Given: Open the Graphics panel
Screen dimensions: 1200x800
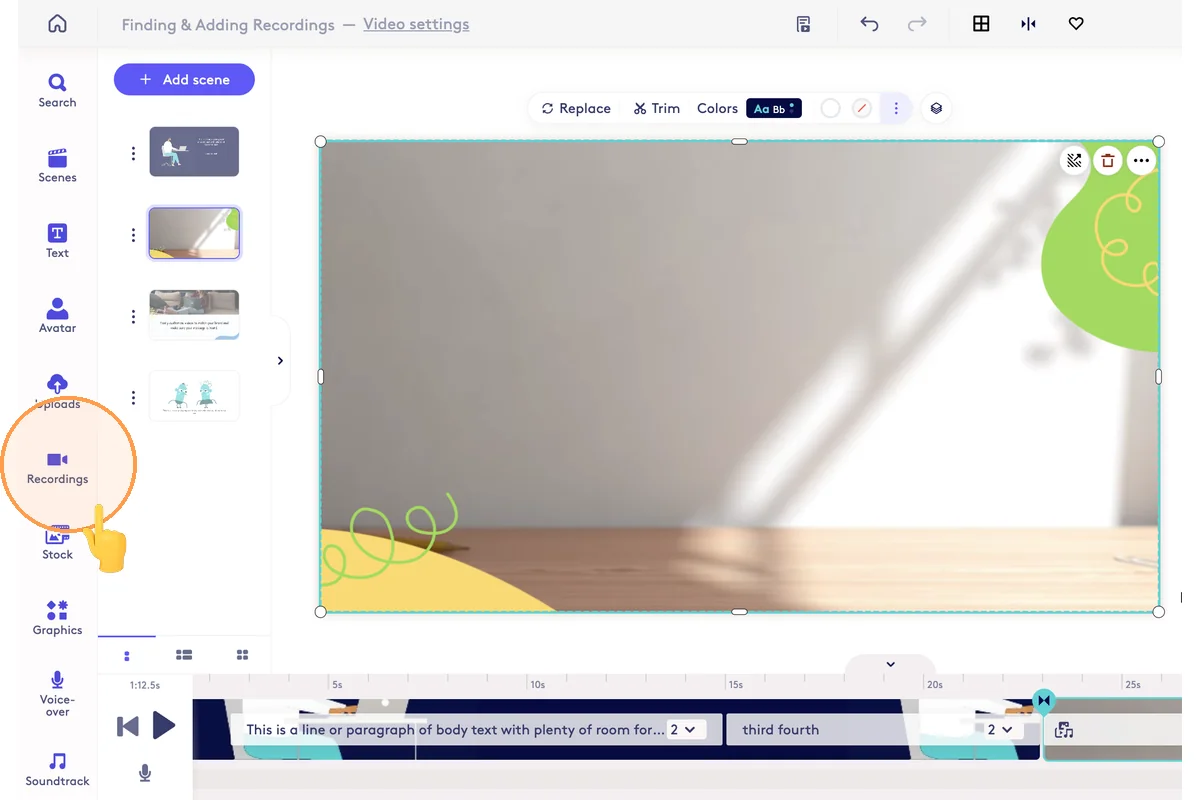Looking at the screenshot, I should (x=57, y=617).
